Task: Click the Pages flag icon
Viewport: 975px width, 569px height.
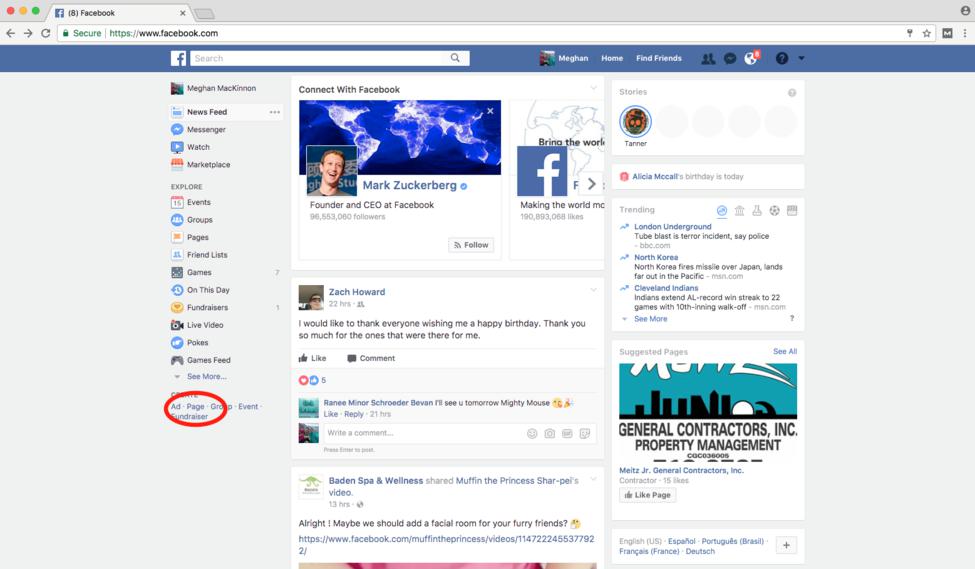Action: [177, 237]
